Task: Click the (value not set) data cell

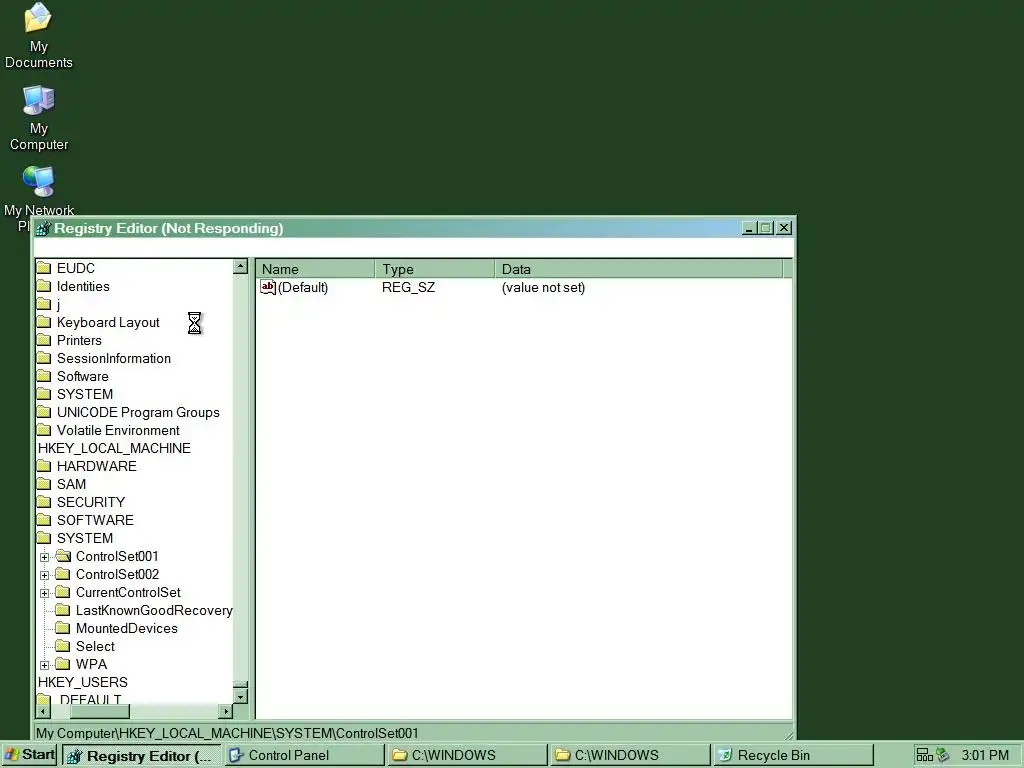Action: tap(543, 287)
